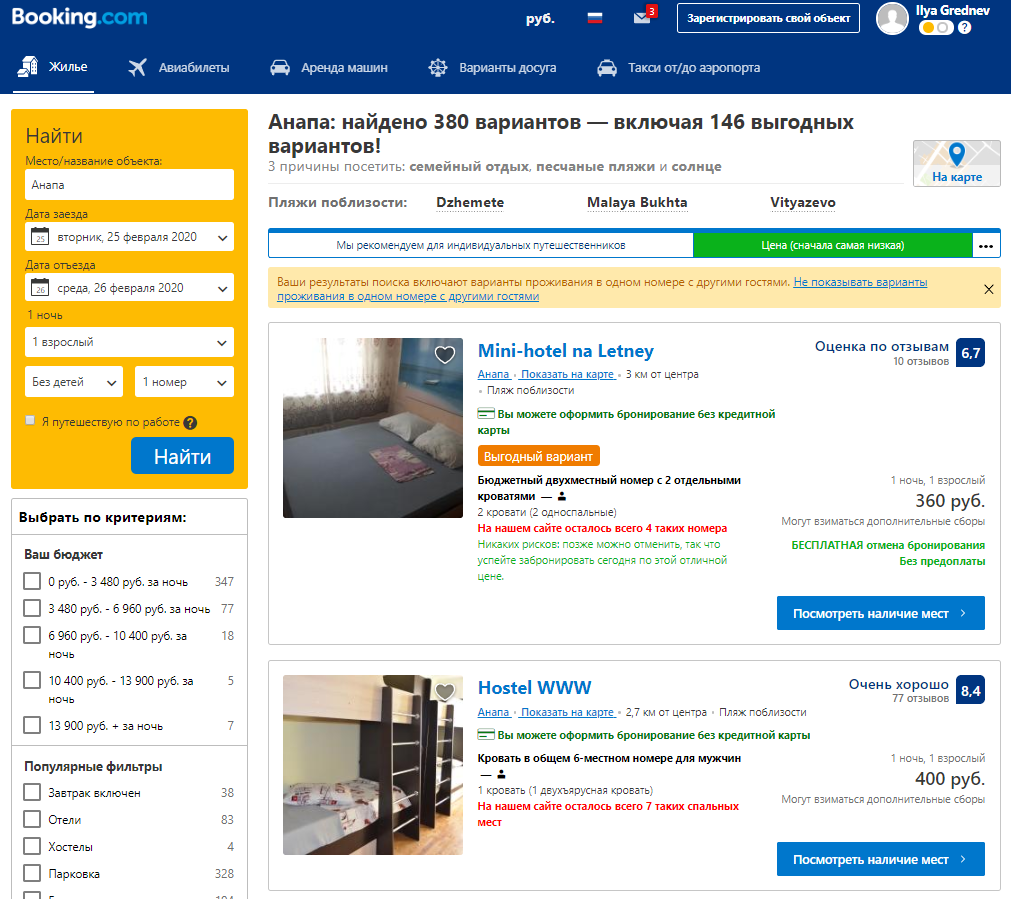Image resolution: width=1011 pixels, height=899 pixels.
Task: Check availability for Hostel WWW
Action: tap(881, 859)
